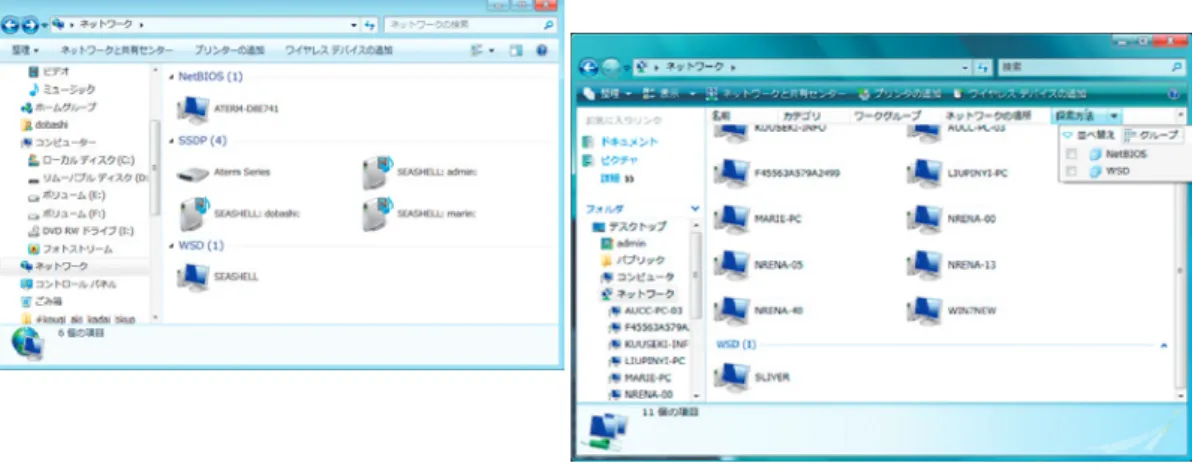Sort by ワークグループ column header

pyautogui.click(x=887, y=116)
